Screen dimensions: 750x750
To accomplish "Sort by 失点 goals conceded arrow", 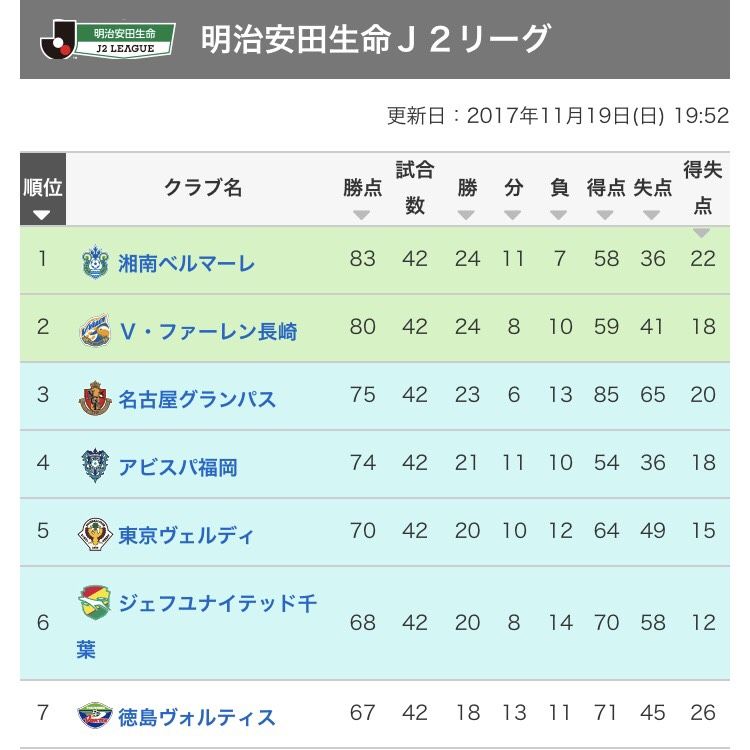I will click(651, 215).
